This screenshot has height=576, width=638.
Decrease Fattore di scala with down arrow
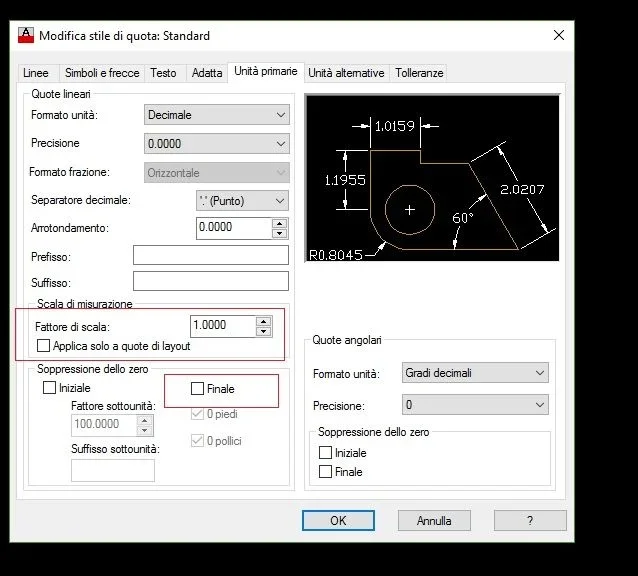[x=264, y=331]
